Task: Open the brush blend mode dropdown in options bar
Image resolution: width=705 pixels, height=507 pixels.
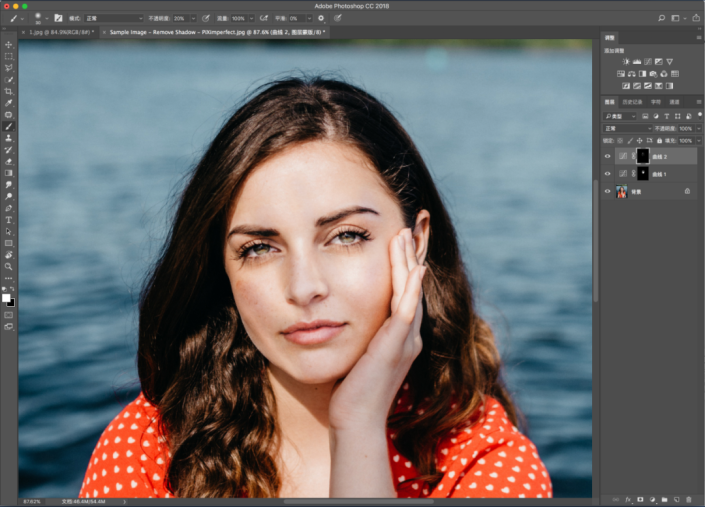Action: (x=112, y=18)
